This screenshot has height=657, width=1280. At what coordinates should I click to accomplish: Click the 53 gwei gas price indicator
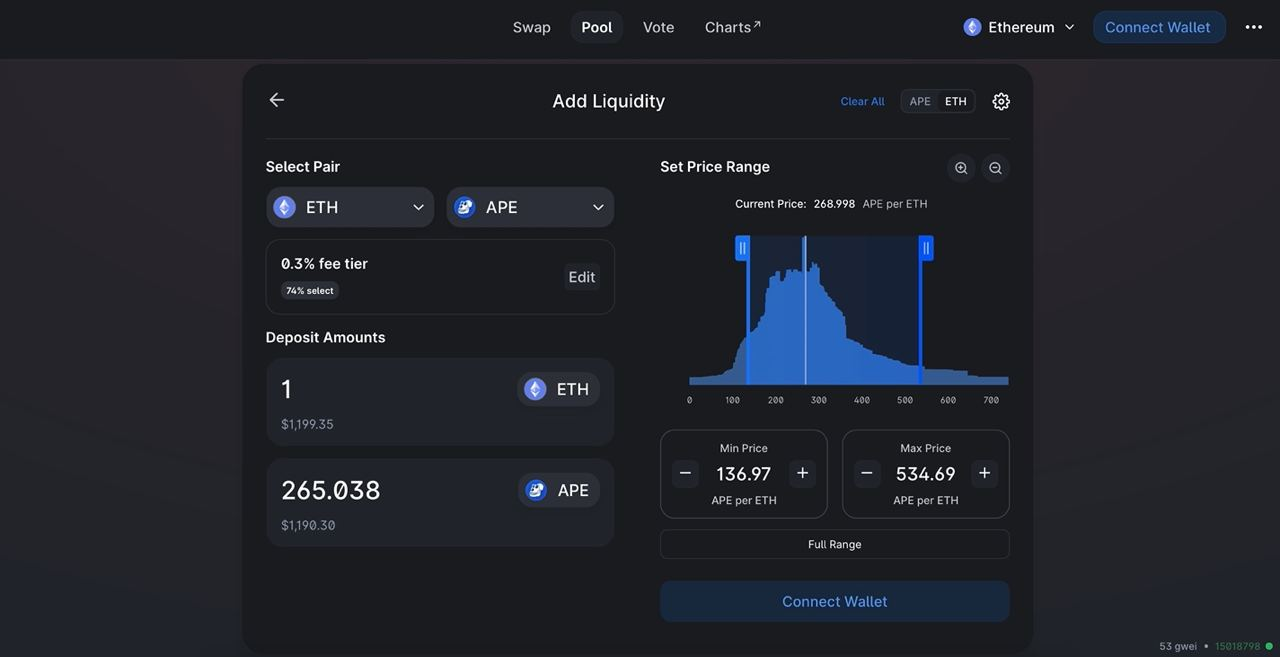[1178, 647]
